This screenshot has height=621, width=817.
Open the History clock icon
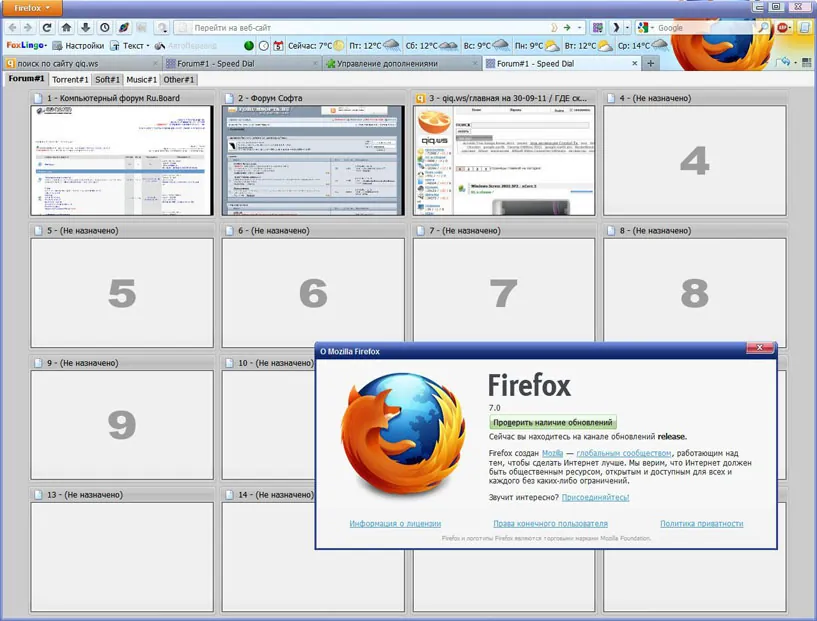(105, 28)
